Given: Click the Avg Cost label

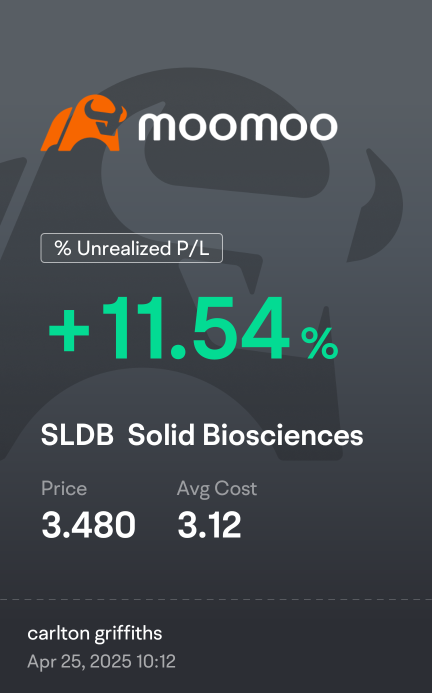Looking at the screenshot, I should pos(217,489).
